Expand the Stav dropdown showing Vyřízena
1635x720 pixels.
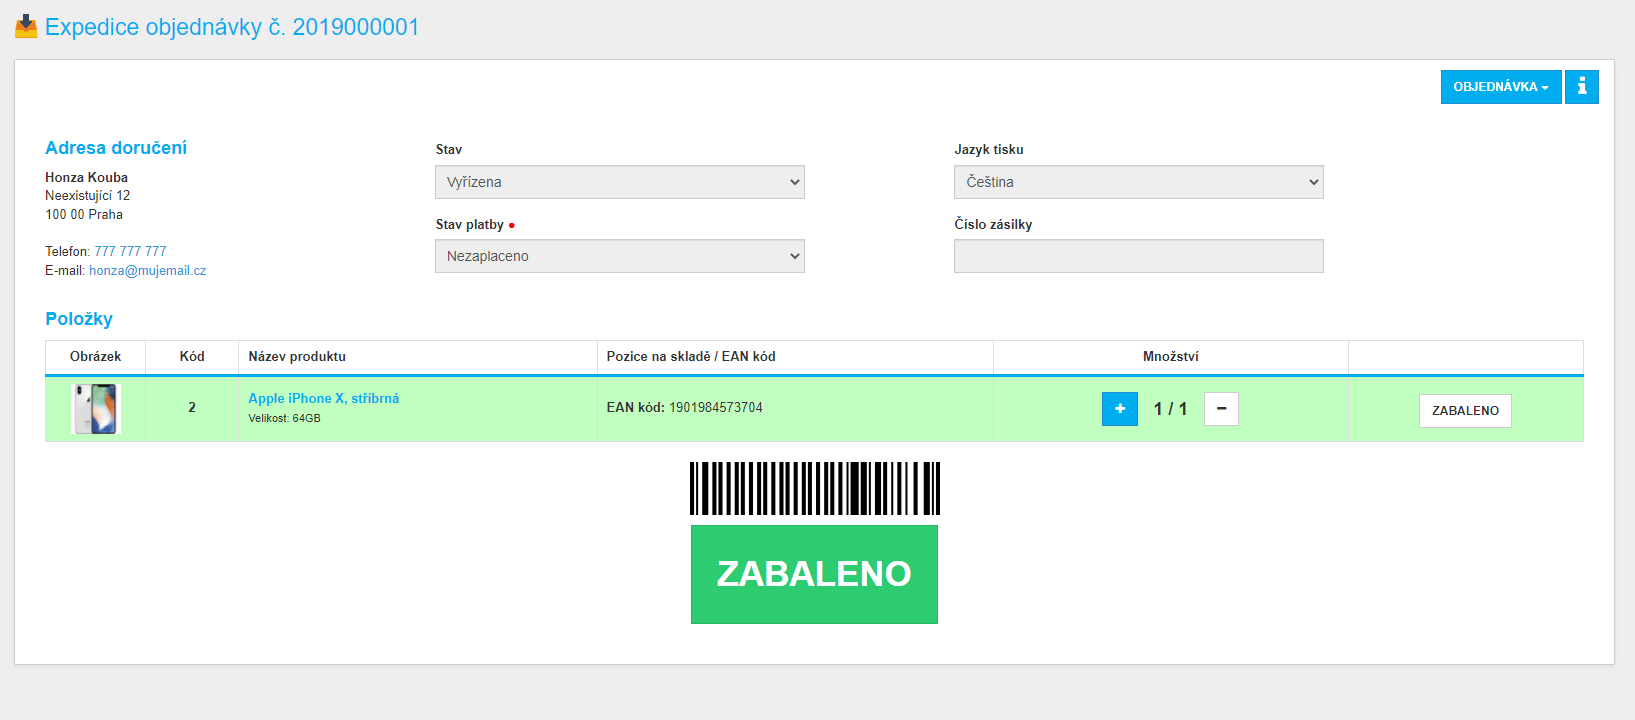pos(620,182)
